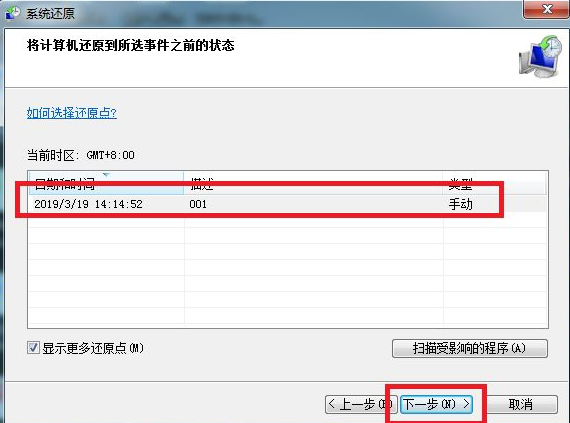Image resolution: width=570 pixels, height=423 pixels.
Task: Proceed with the 下一步 button
Action: (436, 404)
